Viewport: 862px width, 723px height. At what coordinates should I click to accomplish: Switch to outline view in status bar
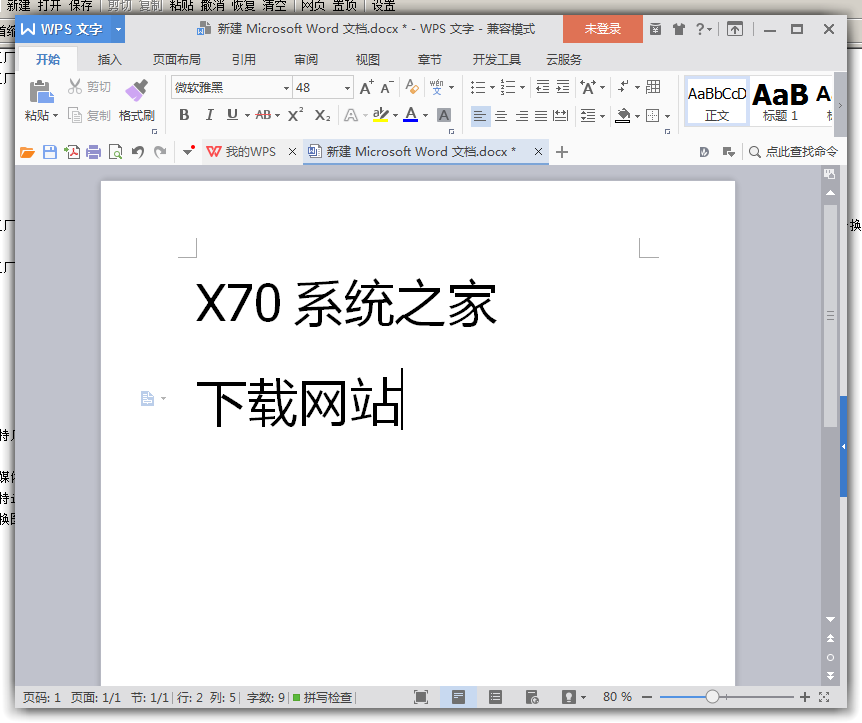495,697
